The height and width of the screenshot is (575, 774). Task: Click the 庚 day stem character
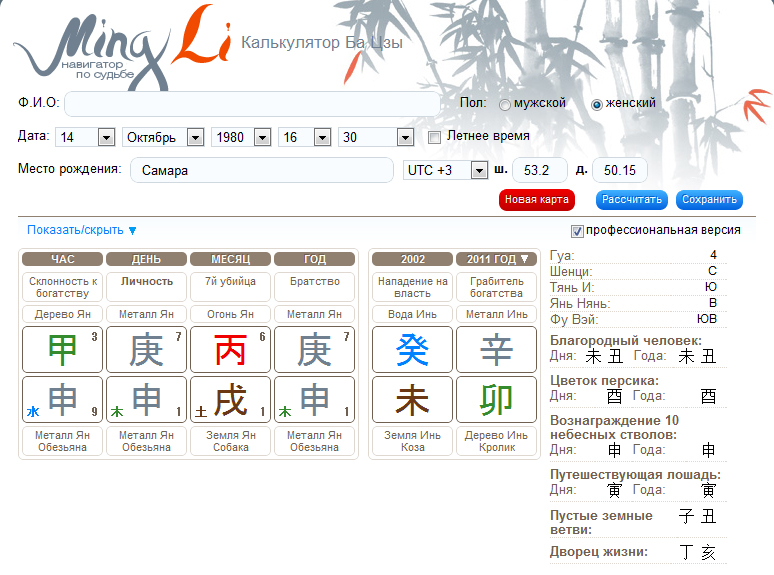[x=146, y=350]
